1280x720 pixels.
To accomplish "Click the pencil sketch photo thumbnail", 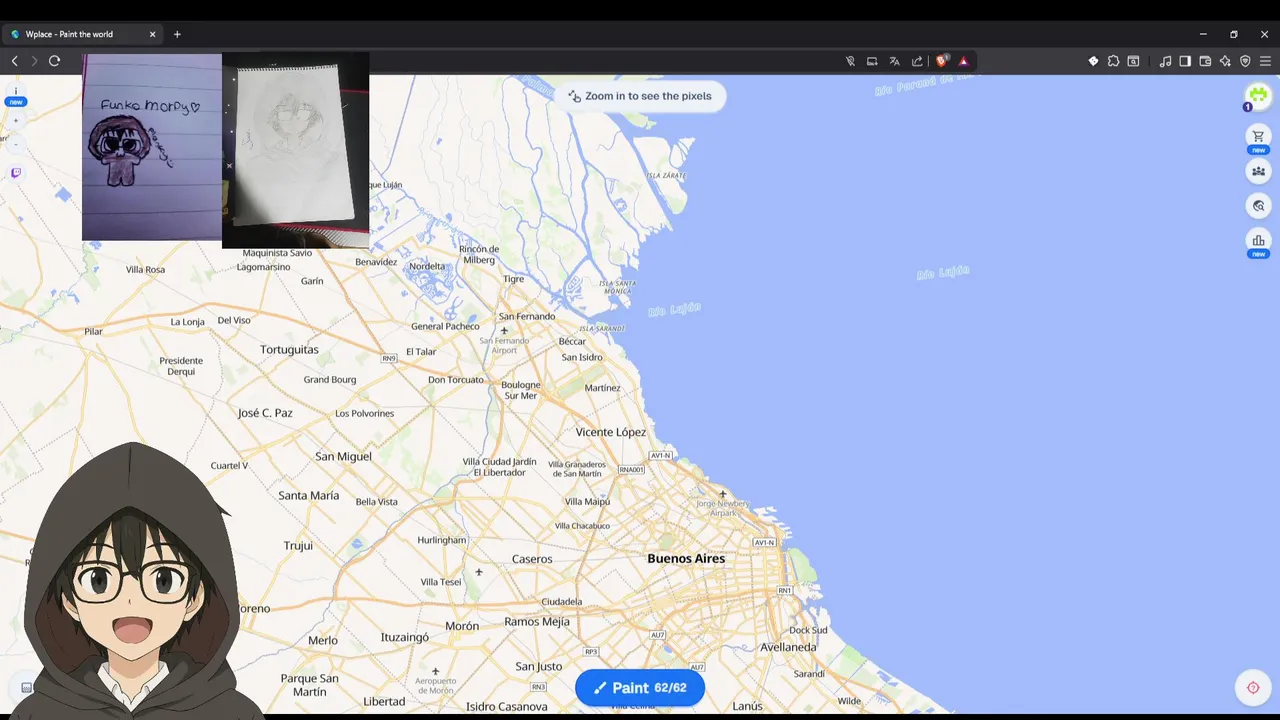I will click(295, 150).
